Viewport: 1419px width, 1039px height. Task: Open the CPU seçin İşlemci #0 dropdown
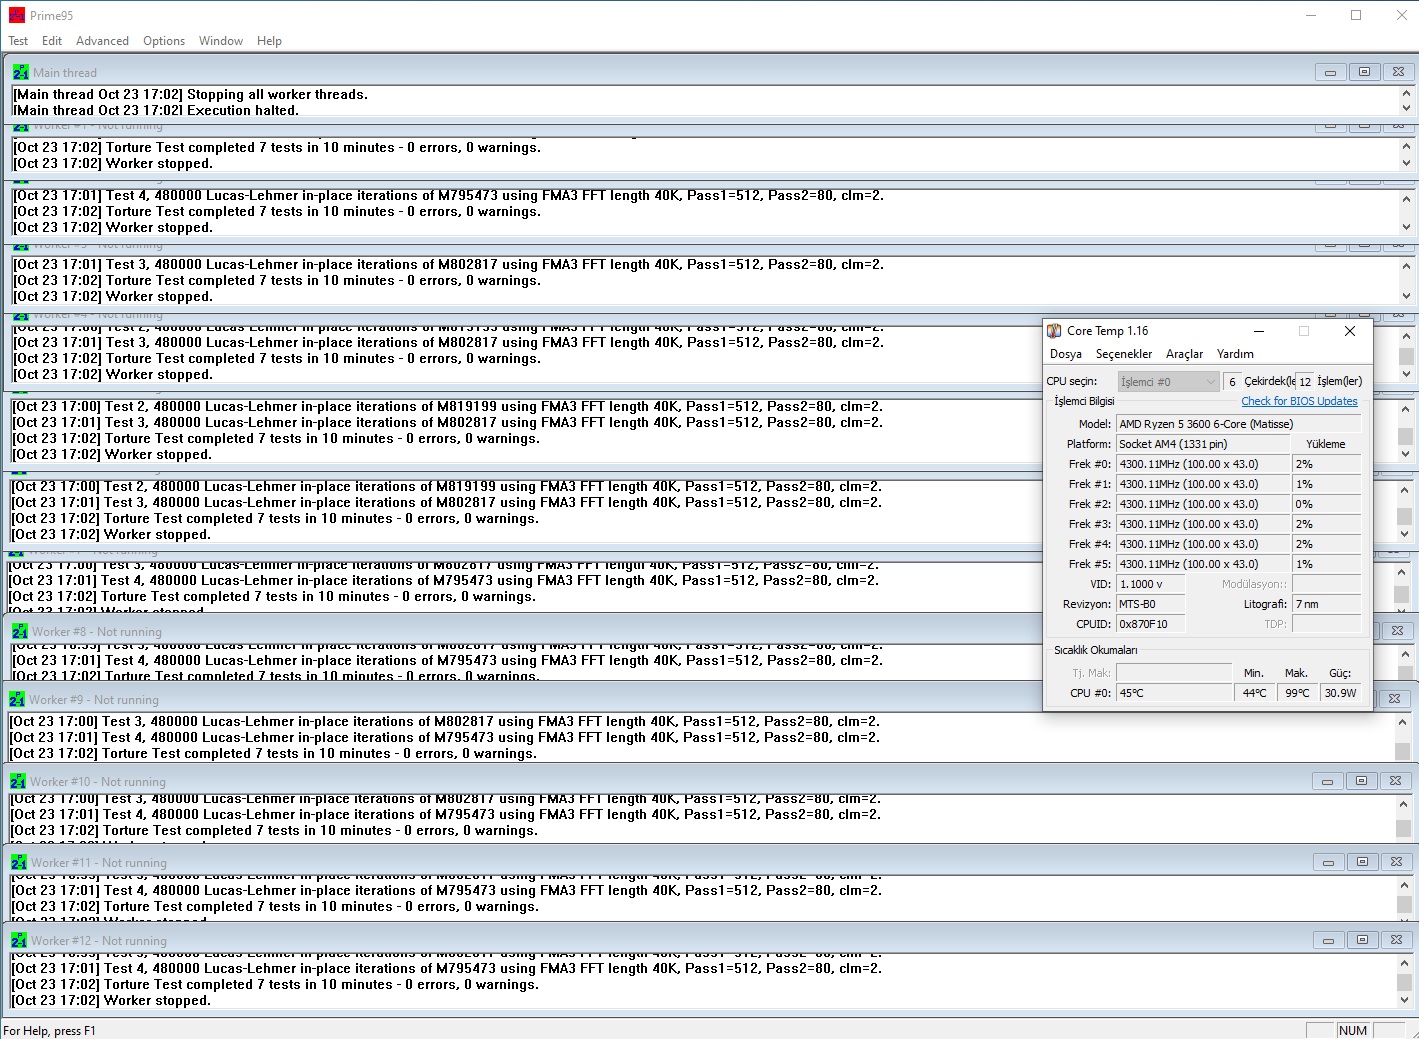[x=1168, y=382]
